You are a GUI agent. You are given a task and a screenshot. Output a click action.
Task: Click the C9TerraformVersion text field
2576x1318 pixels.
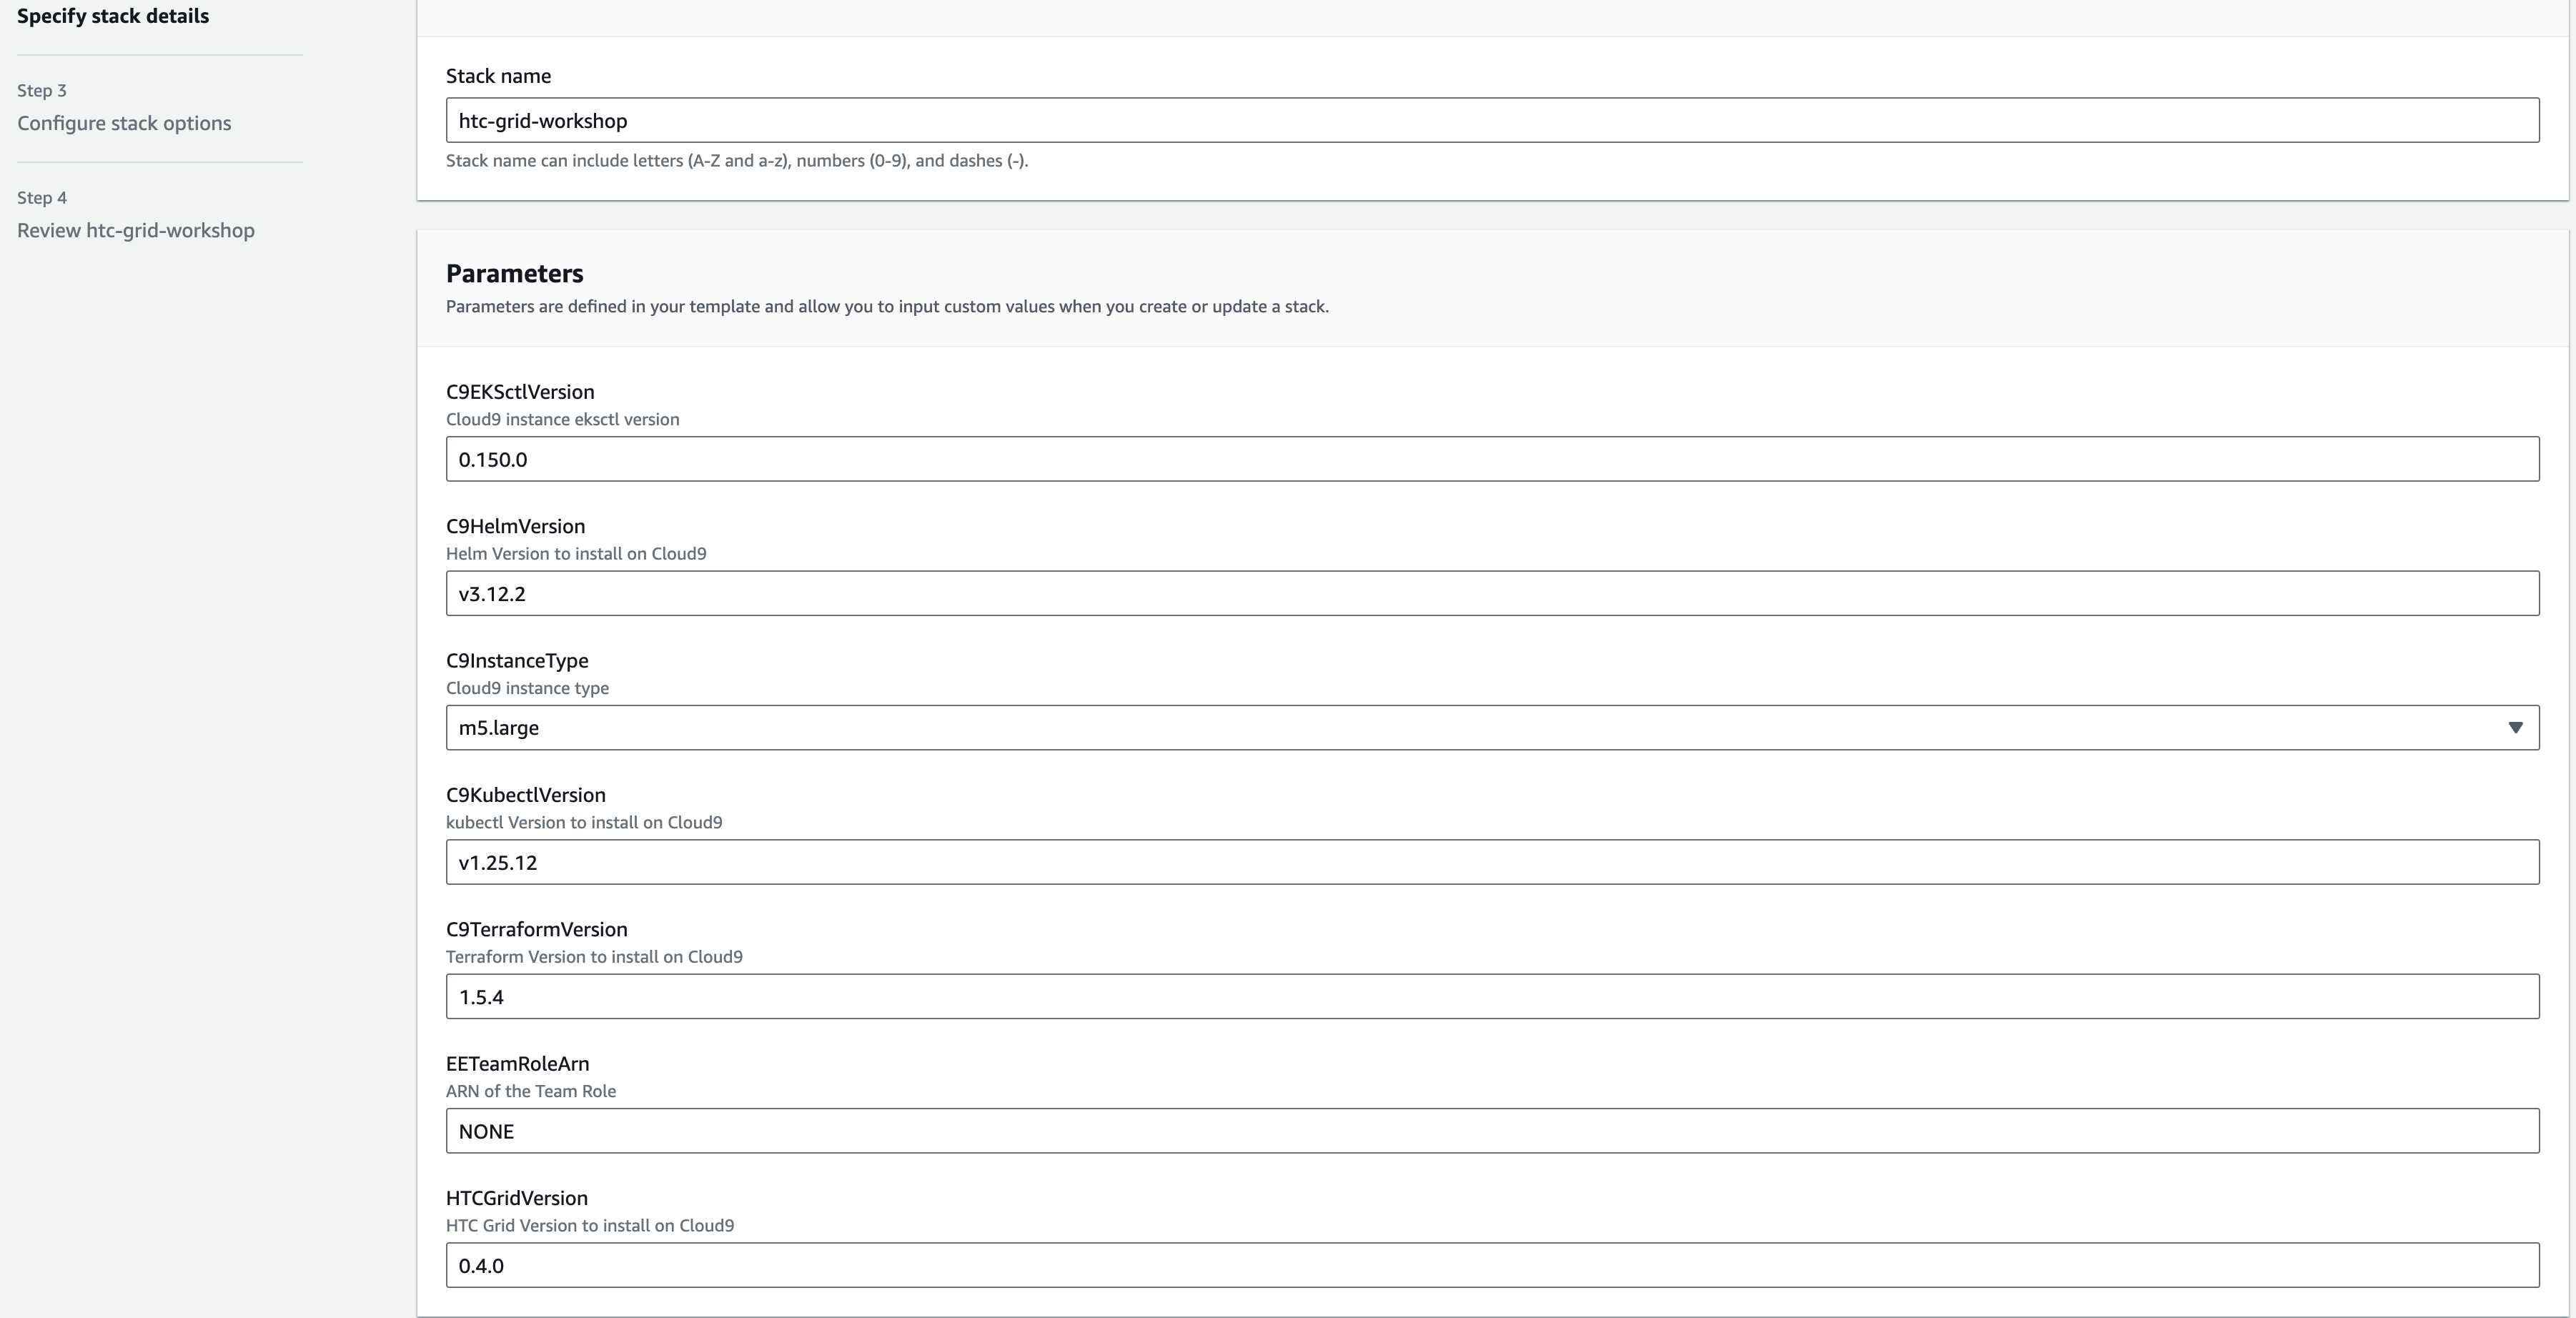point(1490,996)
